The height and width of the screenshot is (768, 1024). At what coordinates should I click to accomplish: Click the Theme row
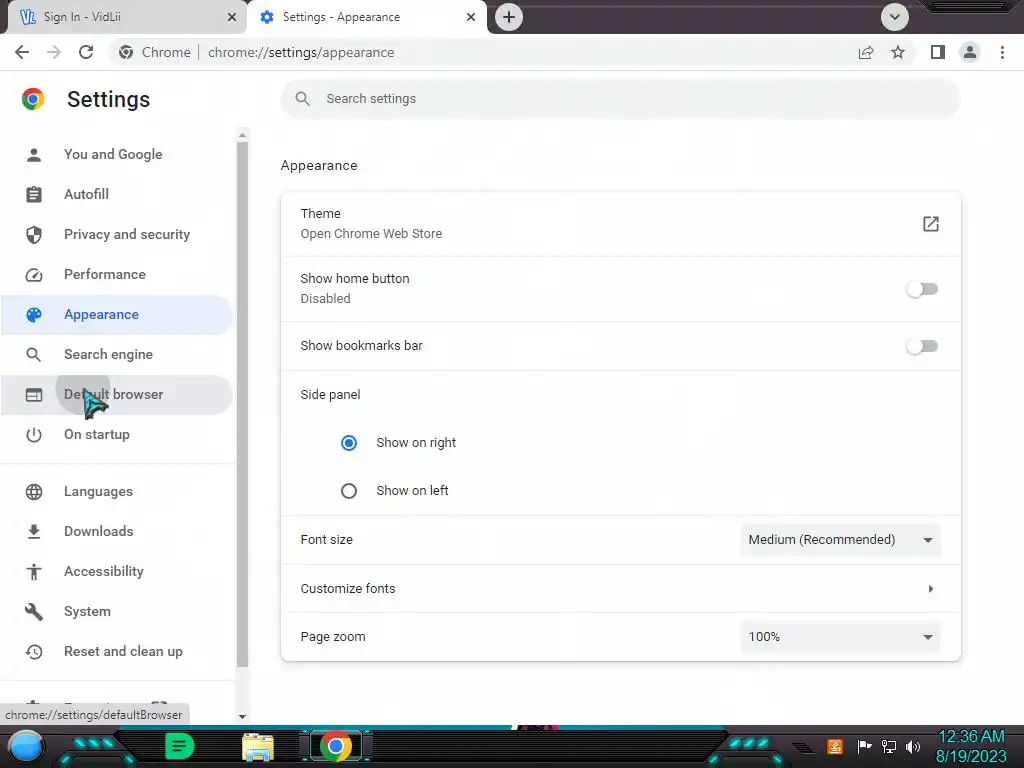tap(620, 224)
